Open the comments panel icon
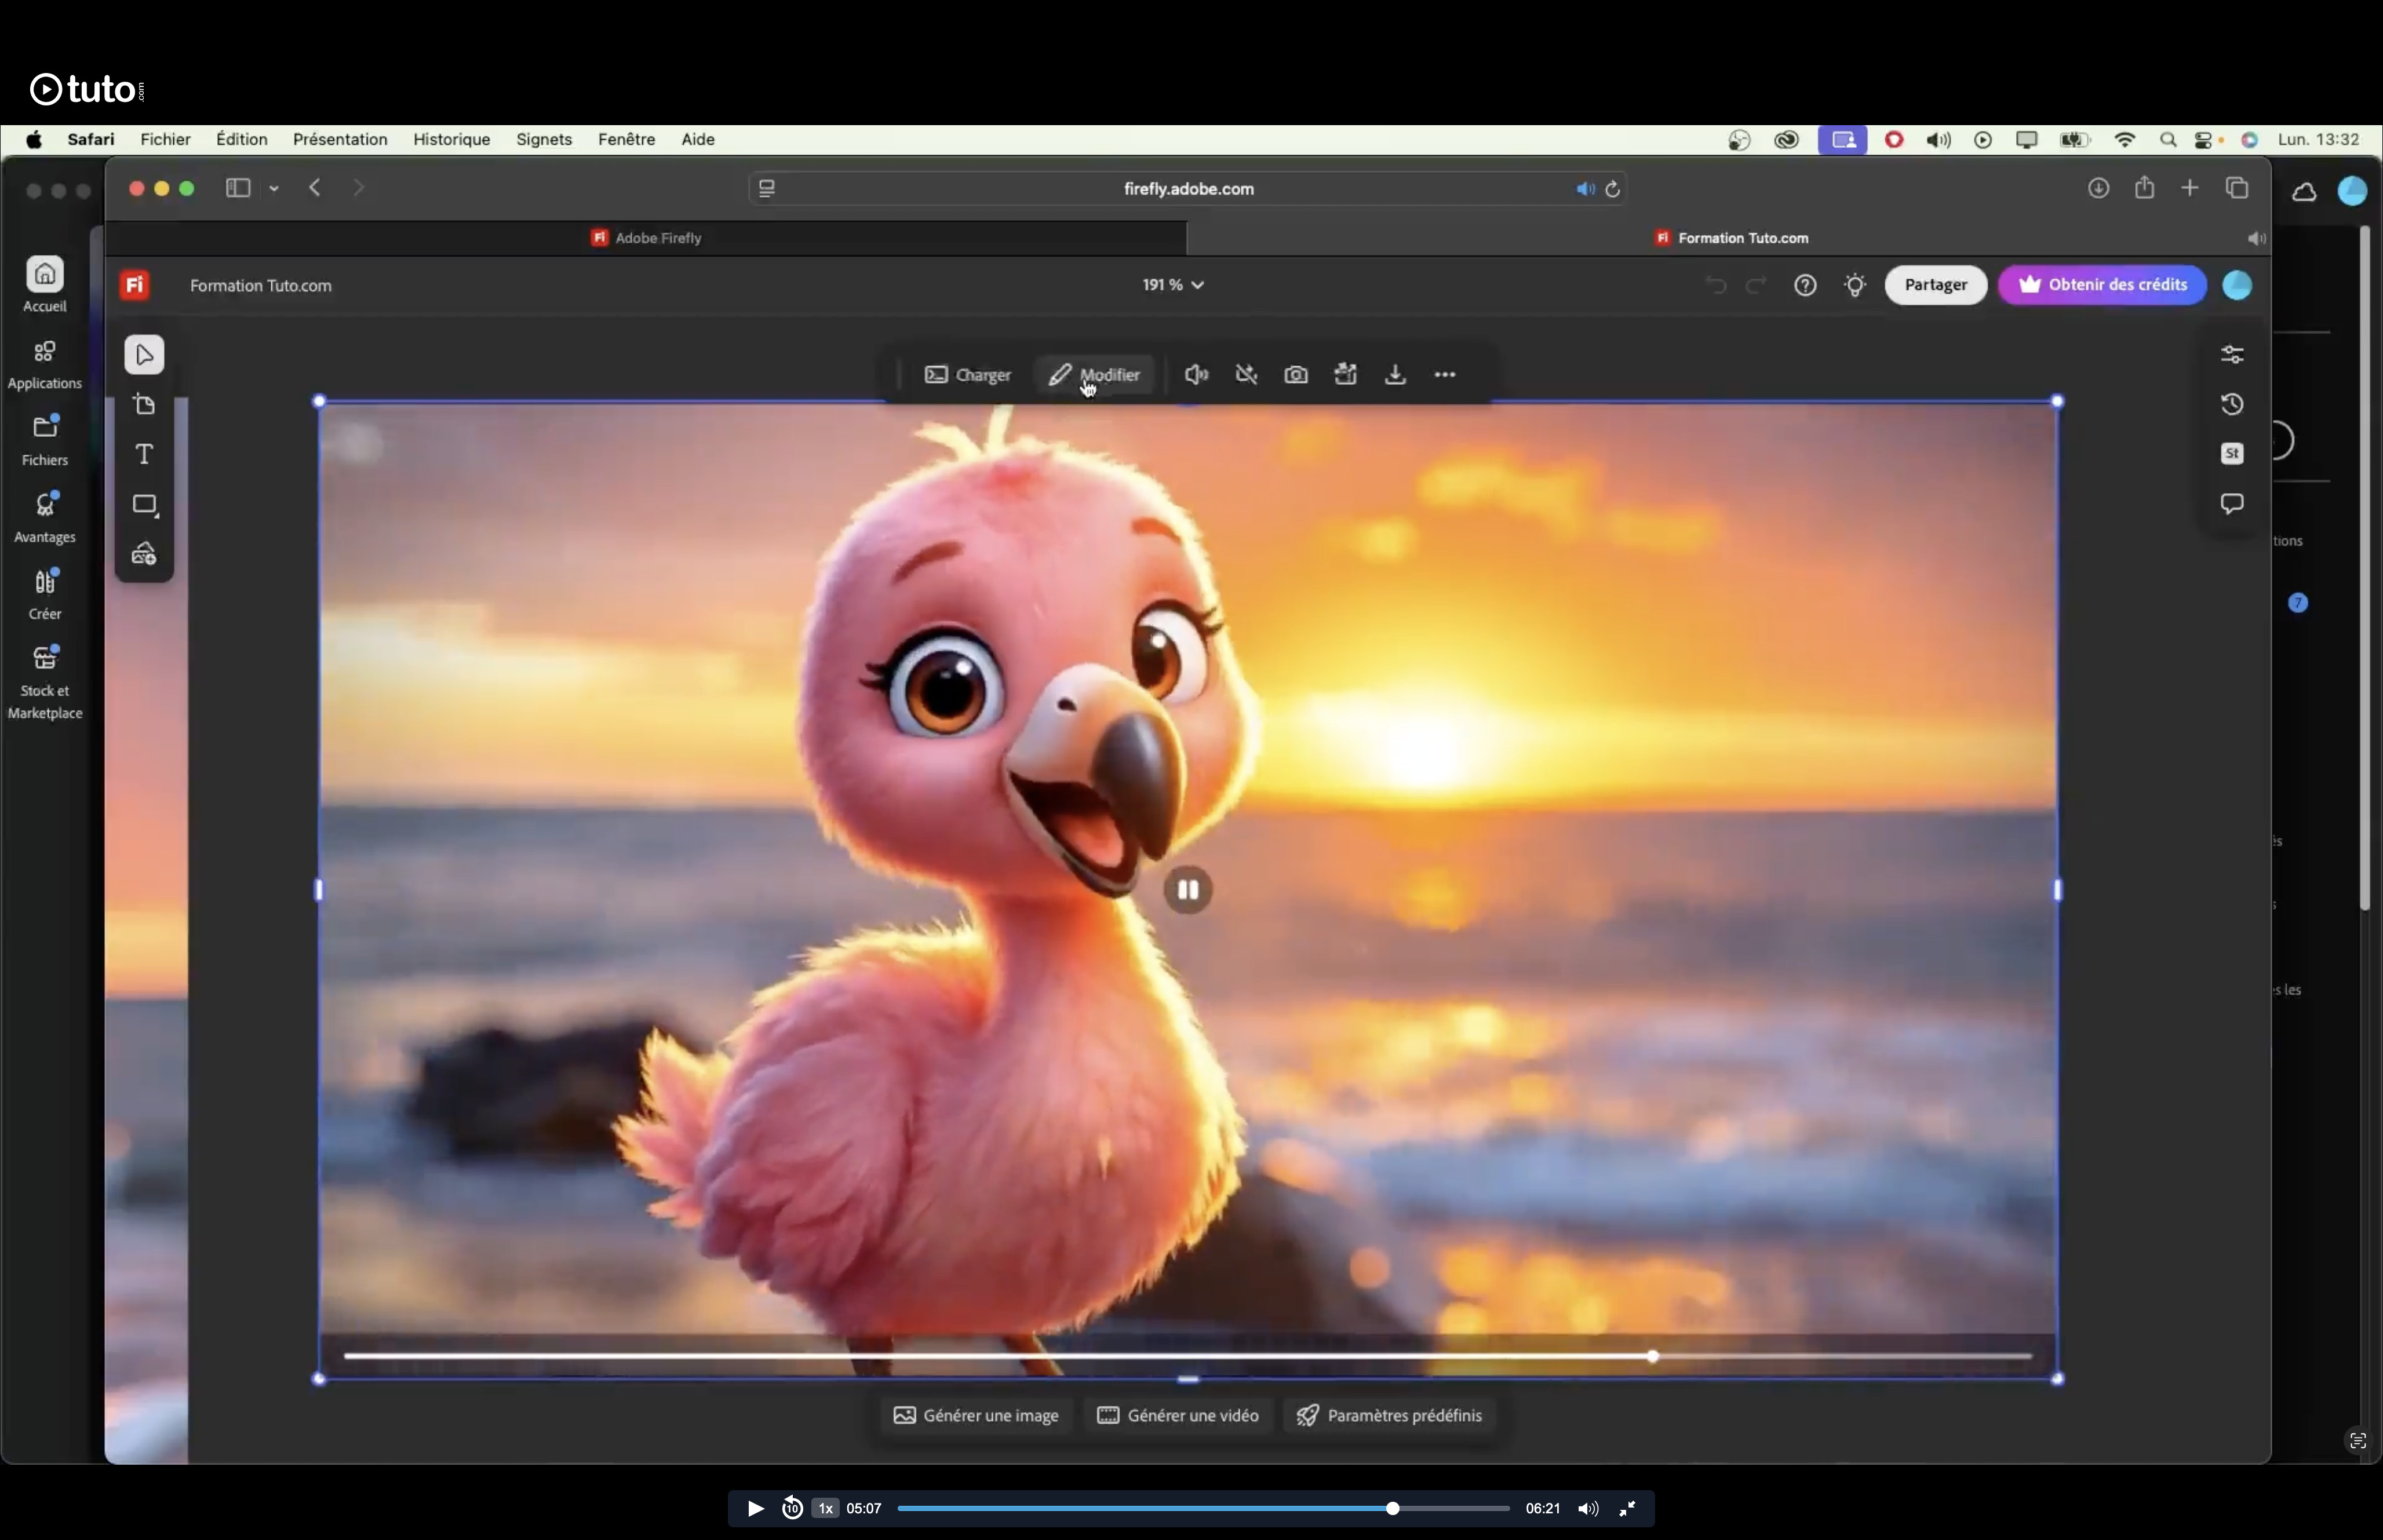This screenshot has height=1540, width=2383. [x=2232, y=504]
